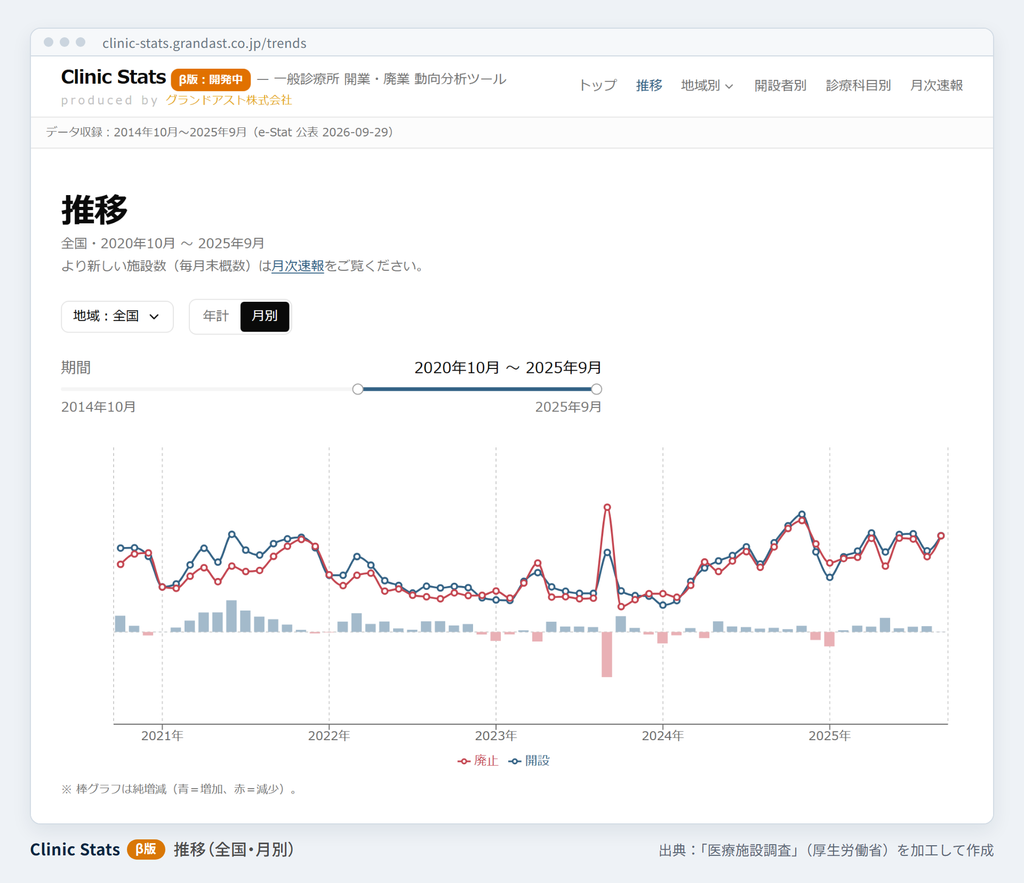The image size is (1024, 883).
Task: Click the 2020年10月 ～ 2025年9月 range heading
Action: pos(508,368)
